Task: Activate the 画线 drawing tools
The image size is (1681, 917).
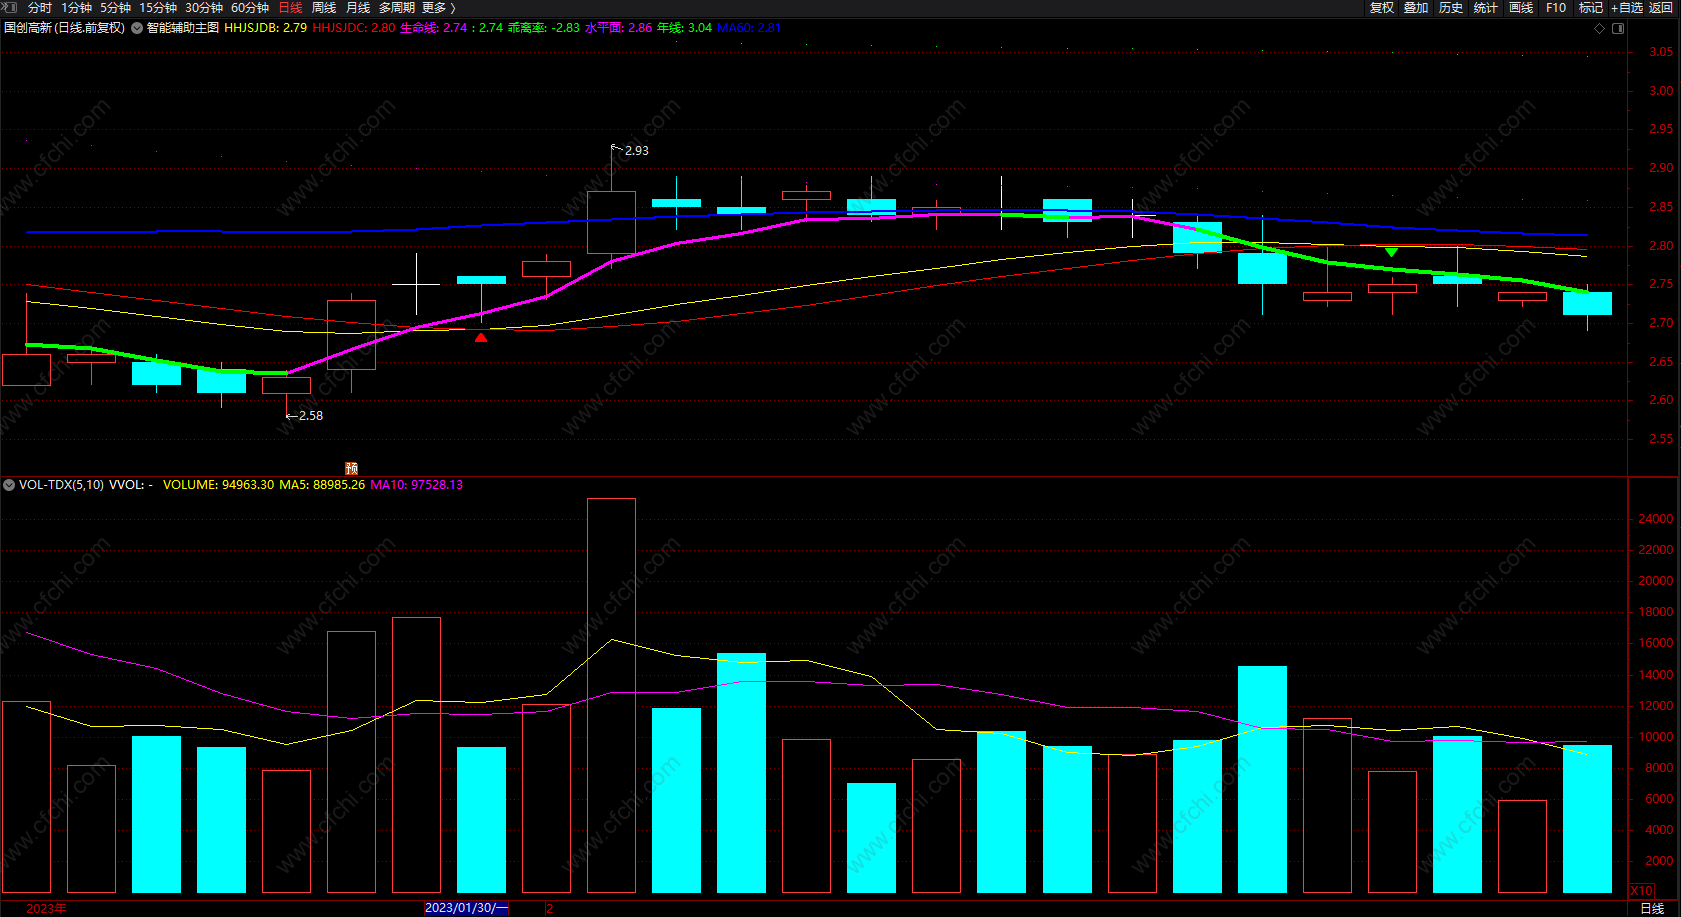Action: tap(1521, 8)
